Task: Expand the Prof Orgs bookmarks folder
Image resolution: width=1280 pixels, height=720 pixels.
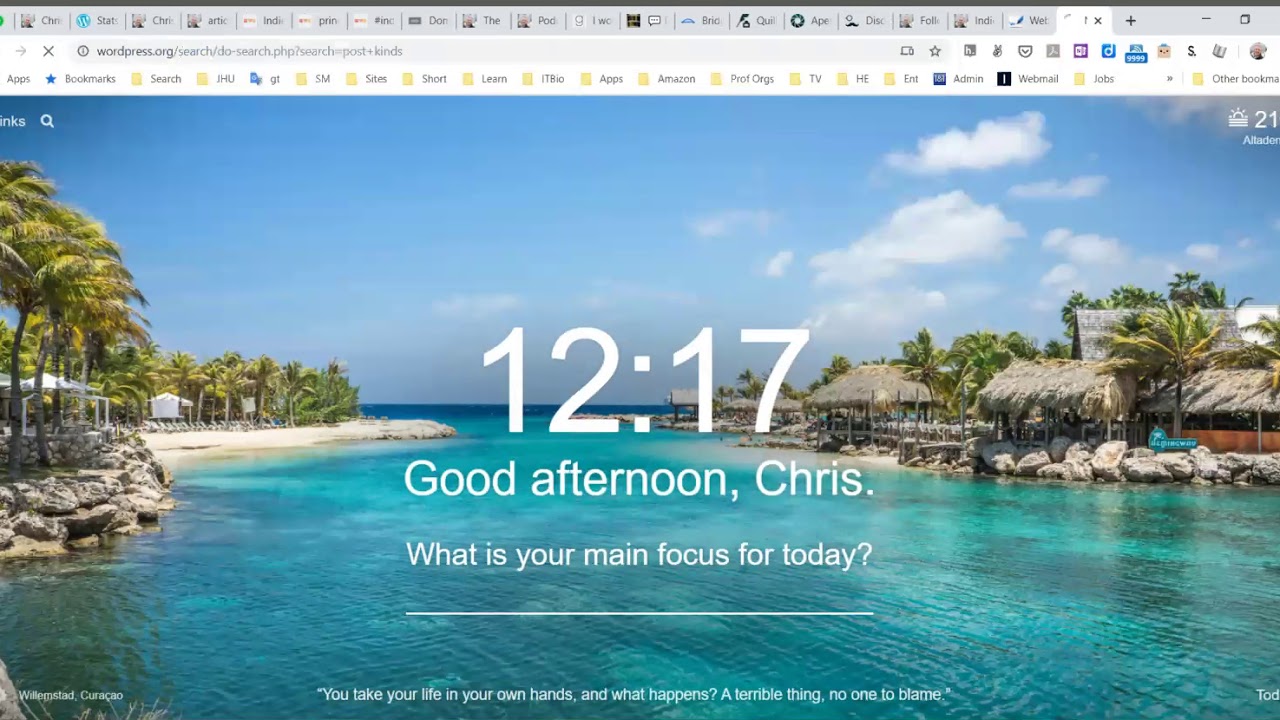Action: coord(742,79)
